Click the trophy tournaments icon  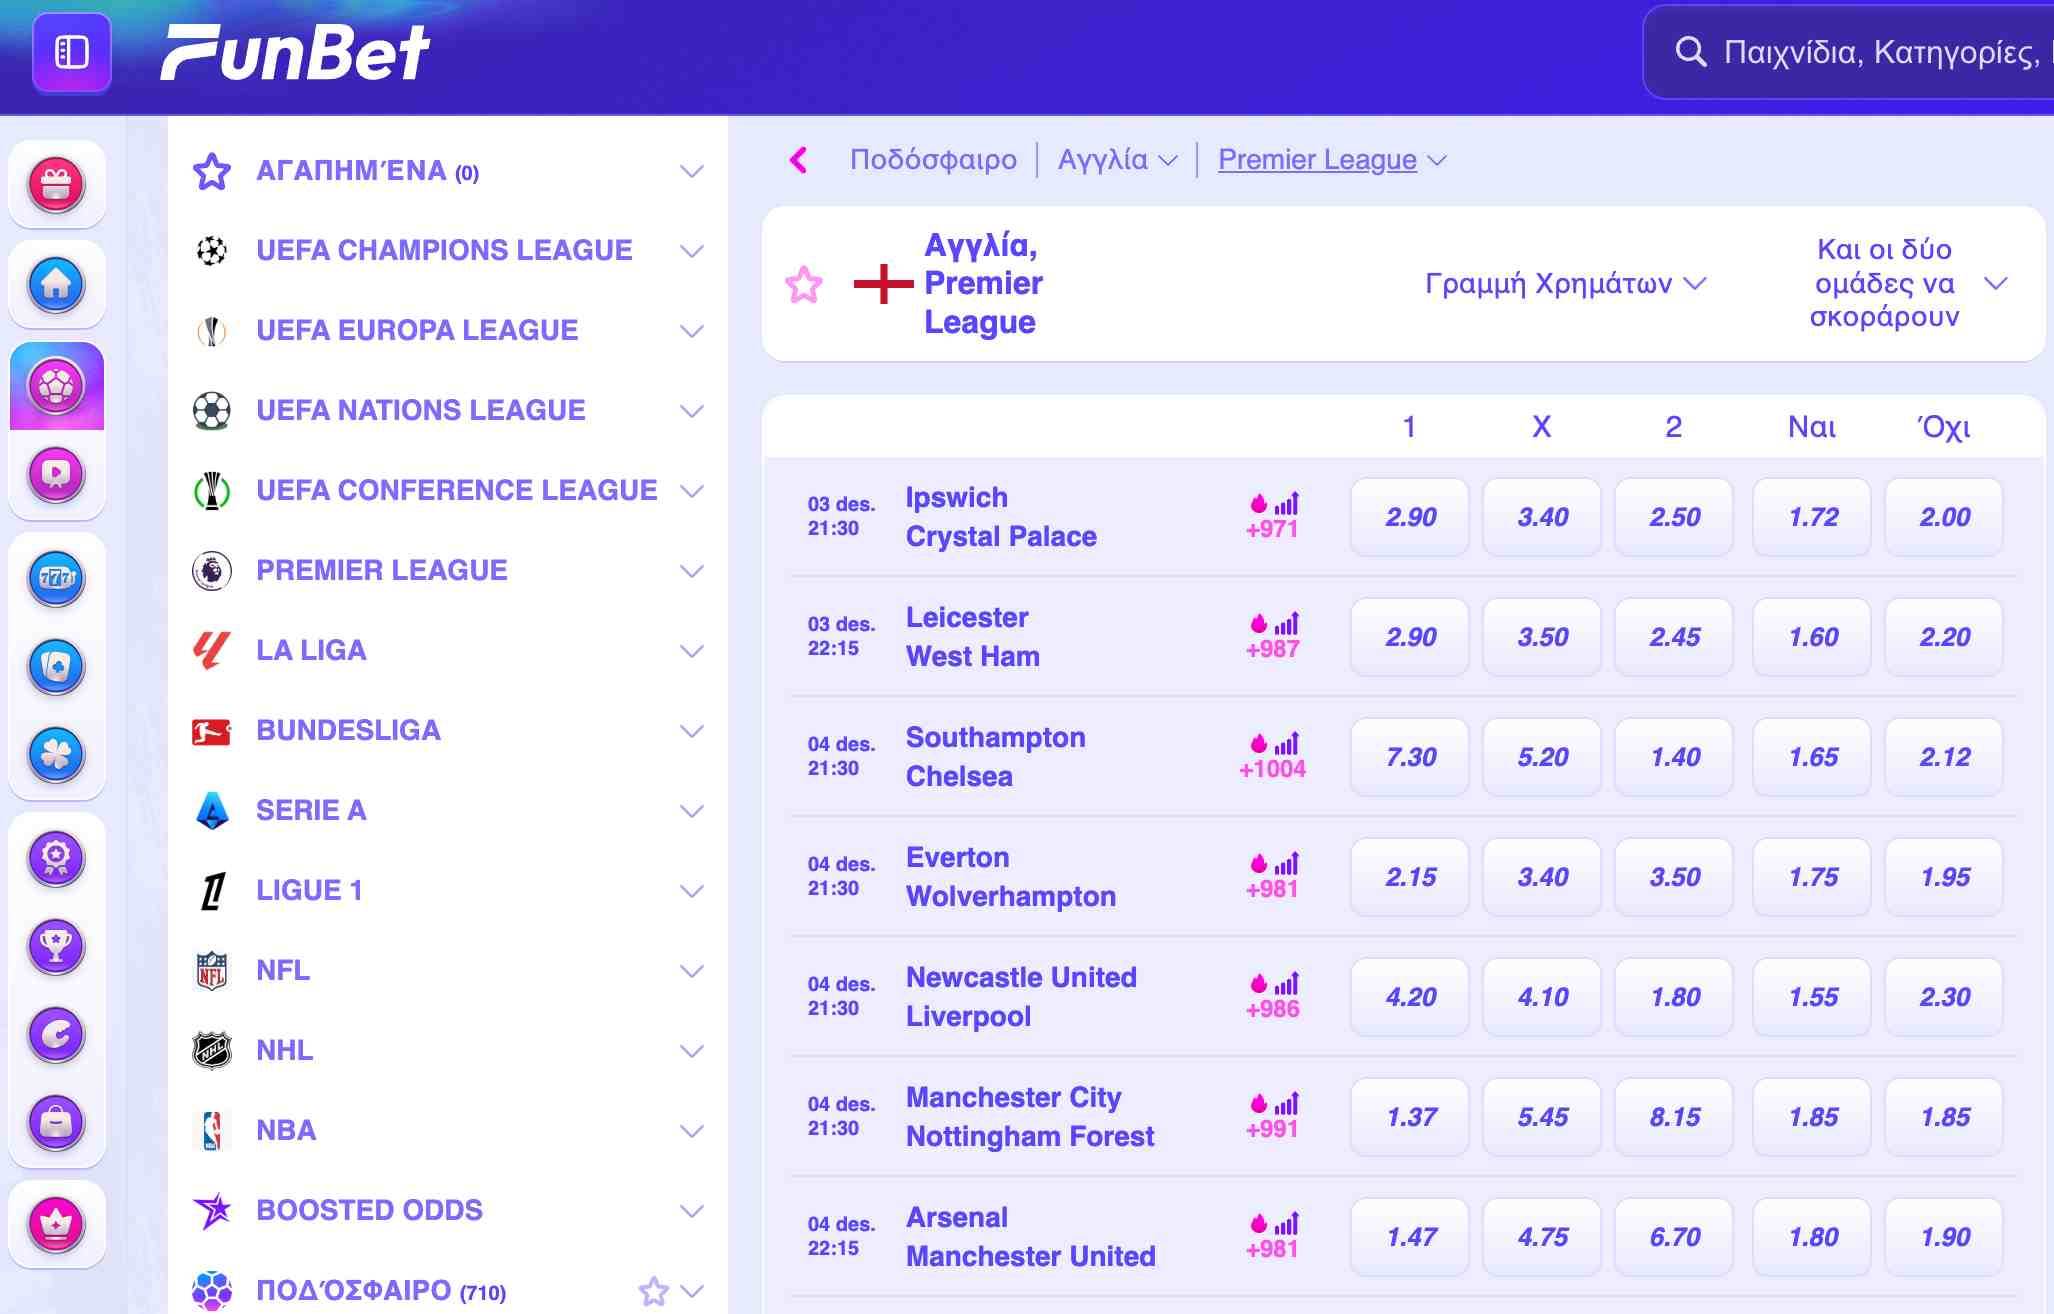[57, 946]
